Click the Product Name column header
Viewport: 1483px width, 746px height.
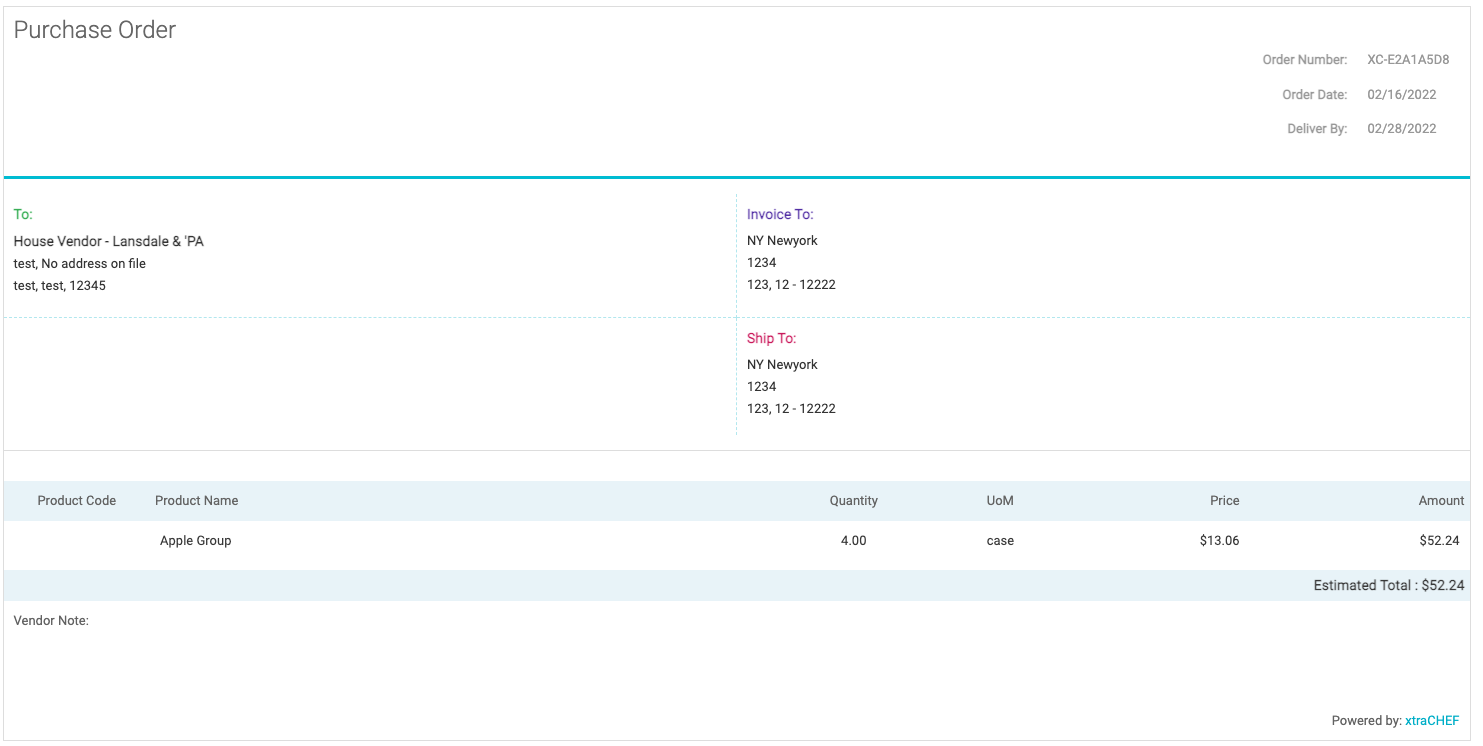pos(197,501)
